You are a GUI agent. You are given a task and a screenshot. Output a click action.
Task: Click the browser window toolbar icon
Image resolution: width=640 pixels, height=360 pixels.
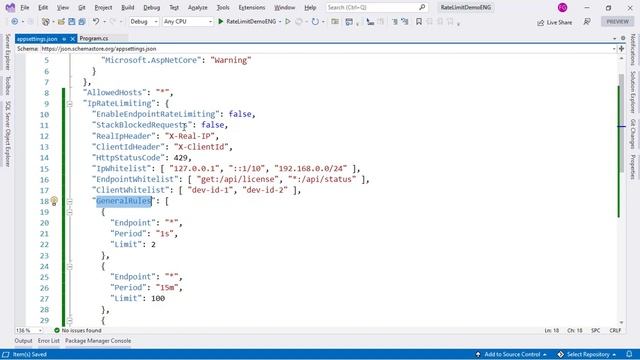[x=349, y=22]
